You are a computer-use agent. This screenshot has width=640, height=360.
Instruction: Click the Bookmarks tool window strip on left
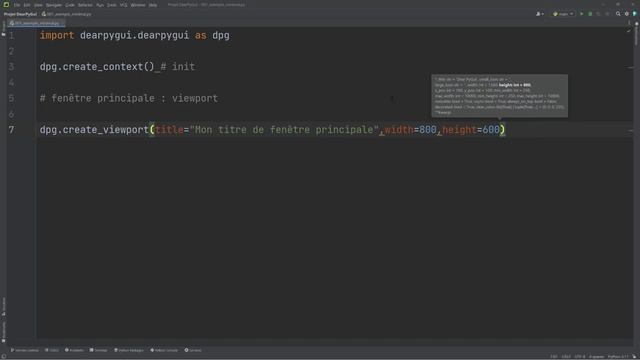tap(3, 331)
